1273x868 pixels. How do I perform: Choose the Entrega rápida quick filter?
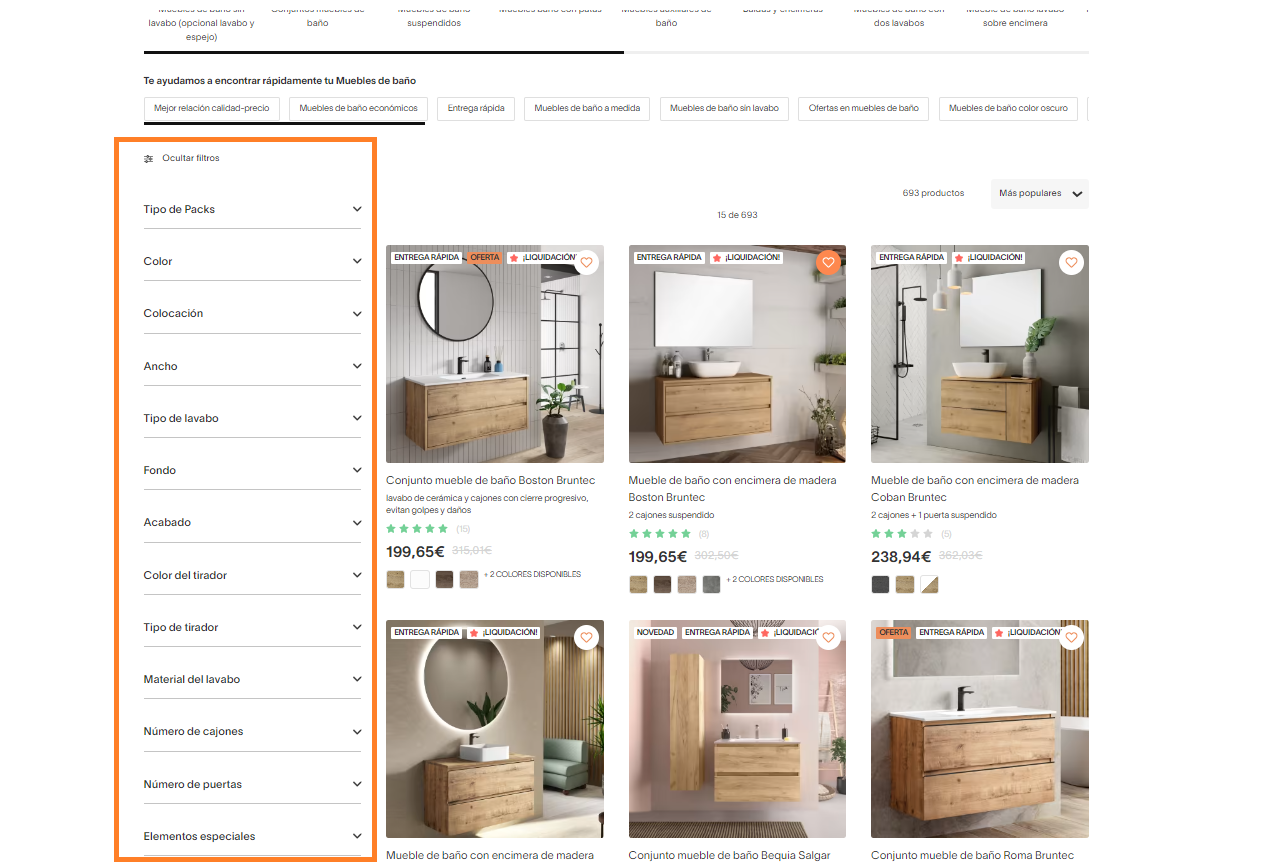476,108
